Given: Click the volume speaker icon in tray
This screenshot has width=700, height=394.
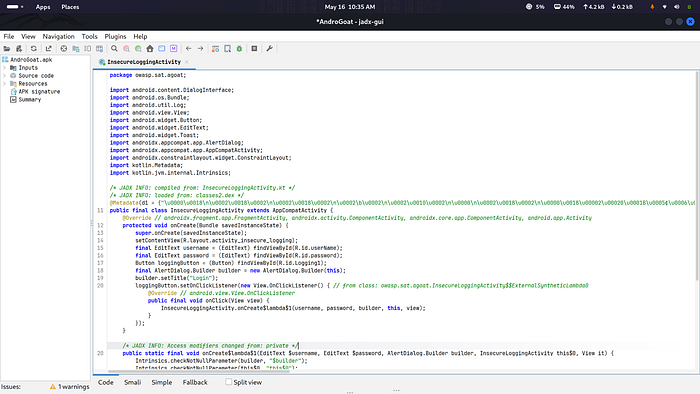Looking at the screenshot, I should (677, 7).
